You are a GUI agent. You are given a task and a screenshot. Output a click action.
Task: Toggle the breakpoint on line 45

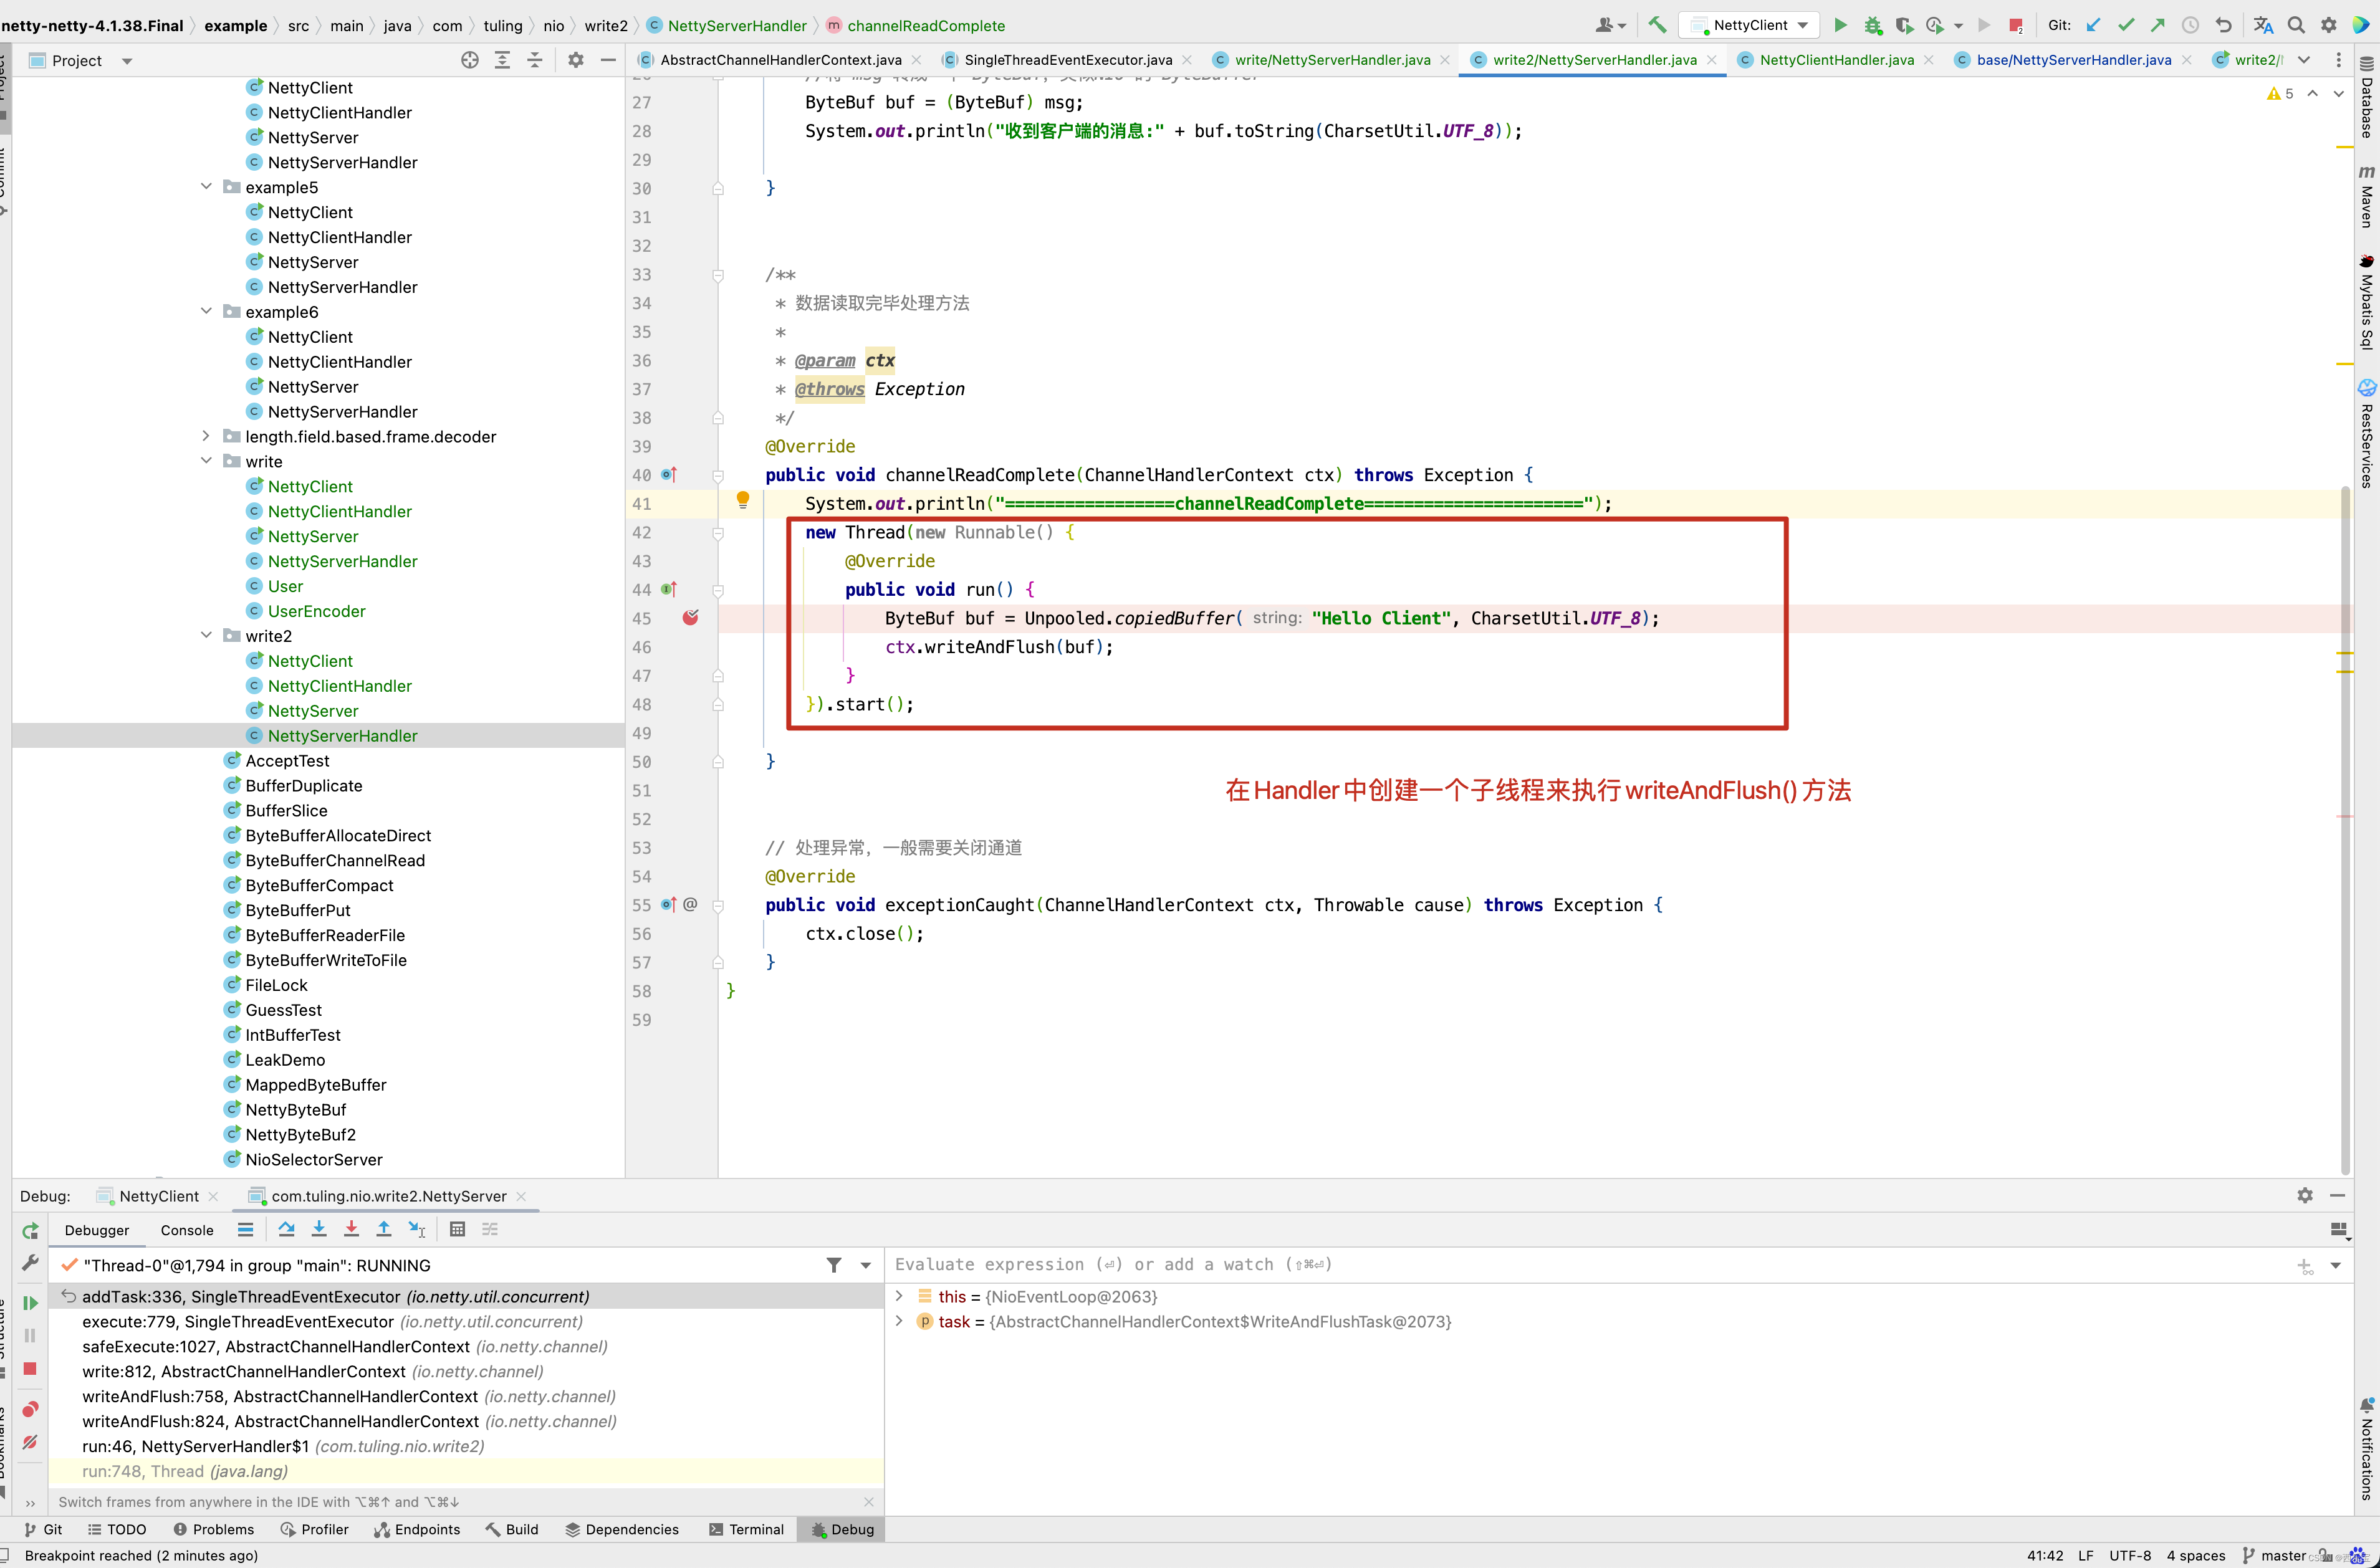pos(690,618)
